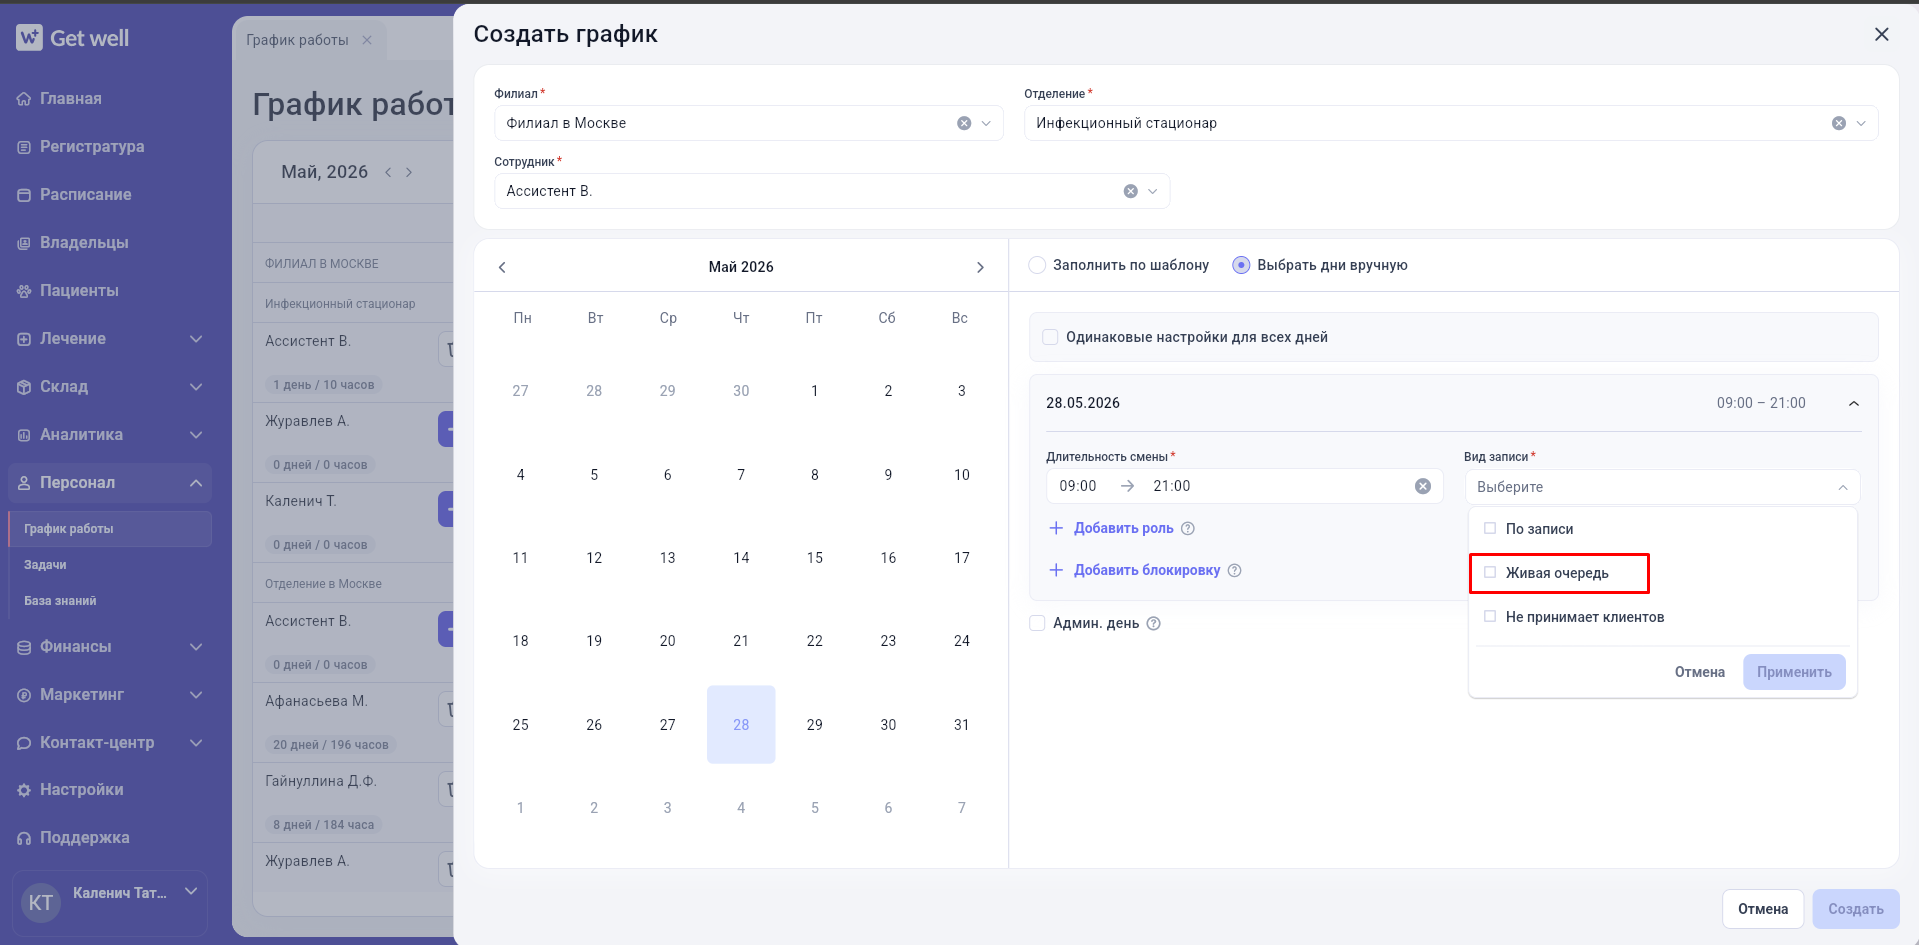Viewport: 1919px width, 945px height.
Task: Go to next month in dialog calendar
Action: click(x=980, y=267)
